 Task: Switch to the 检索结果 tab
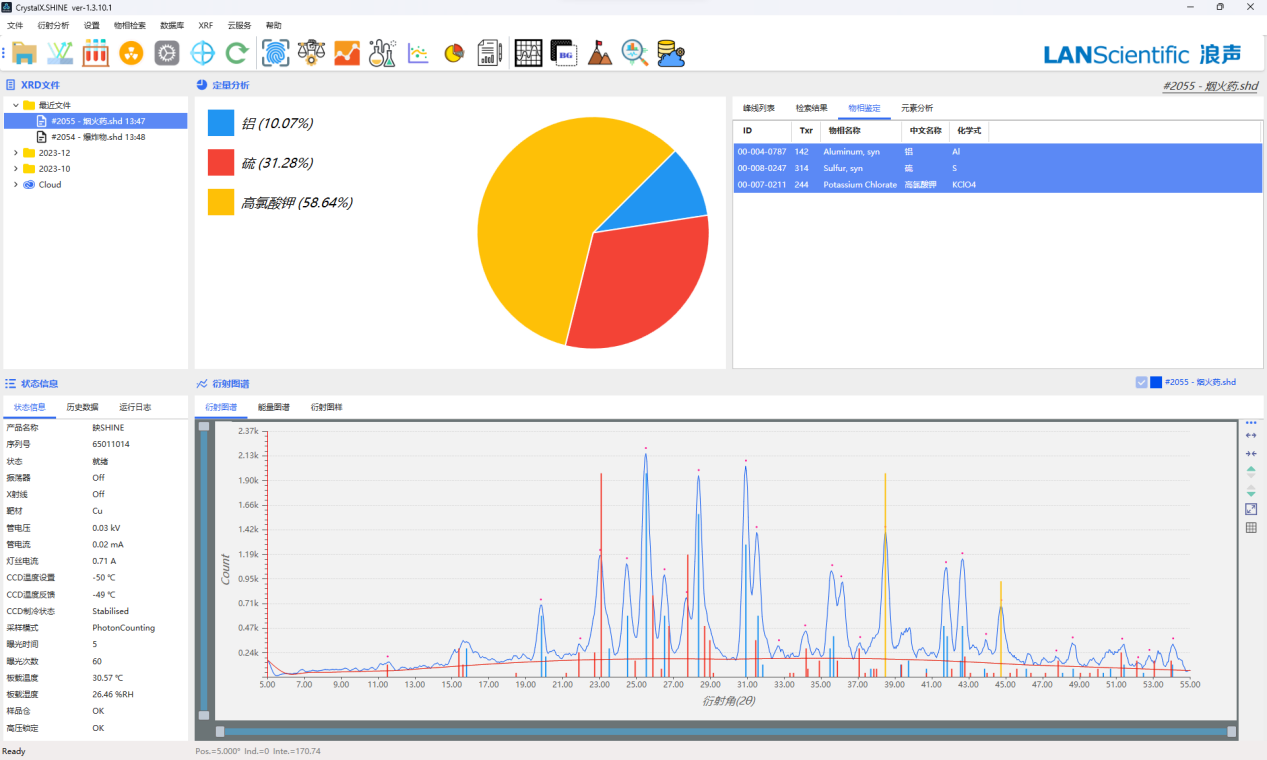tap(812, 108)
